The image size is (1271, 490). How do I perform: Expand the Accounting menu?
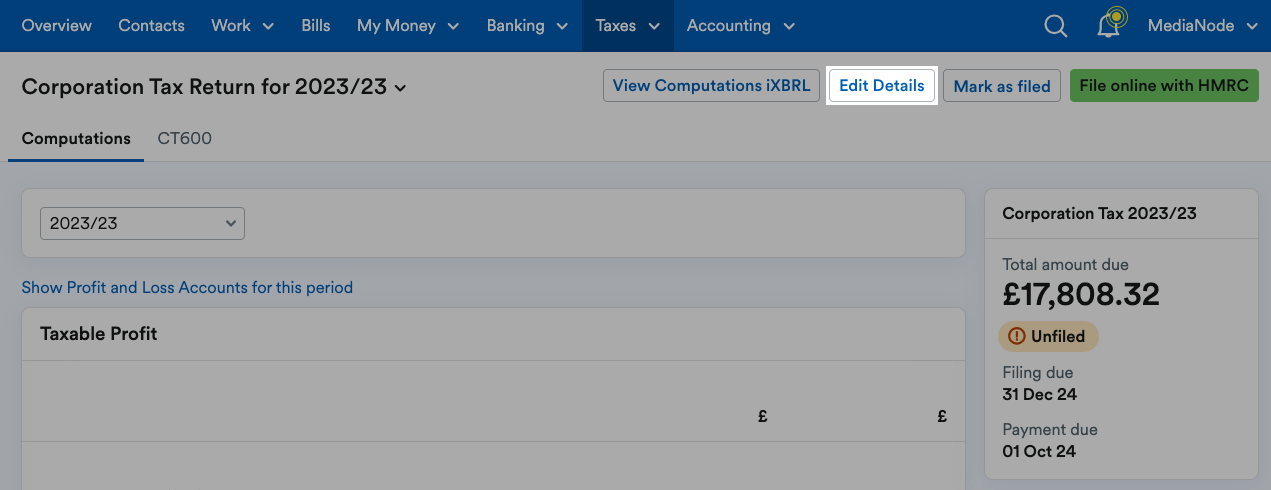click(x=740, y=26)
